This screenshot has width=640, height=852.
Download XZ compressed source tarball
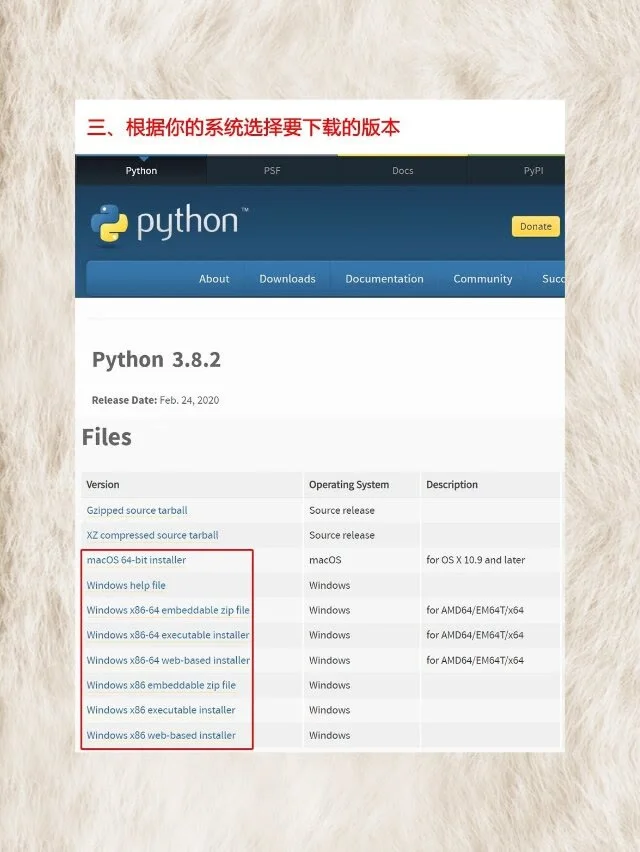coord(153,535)
